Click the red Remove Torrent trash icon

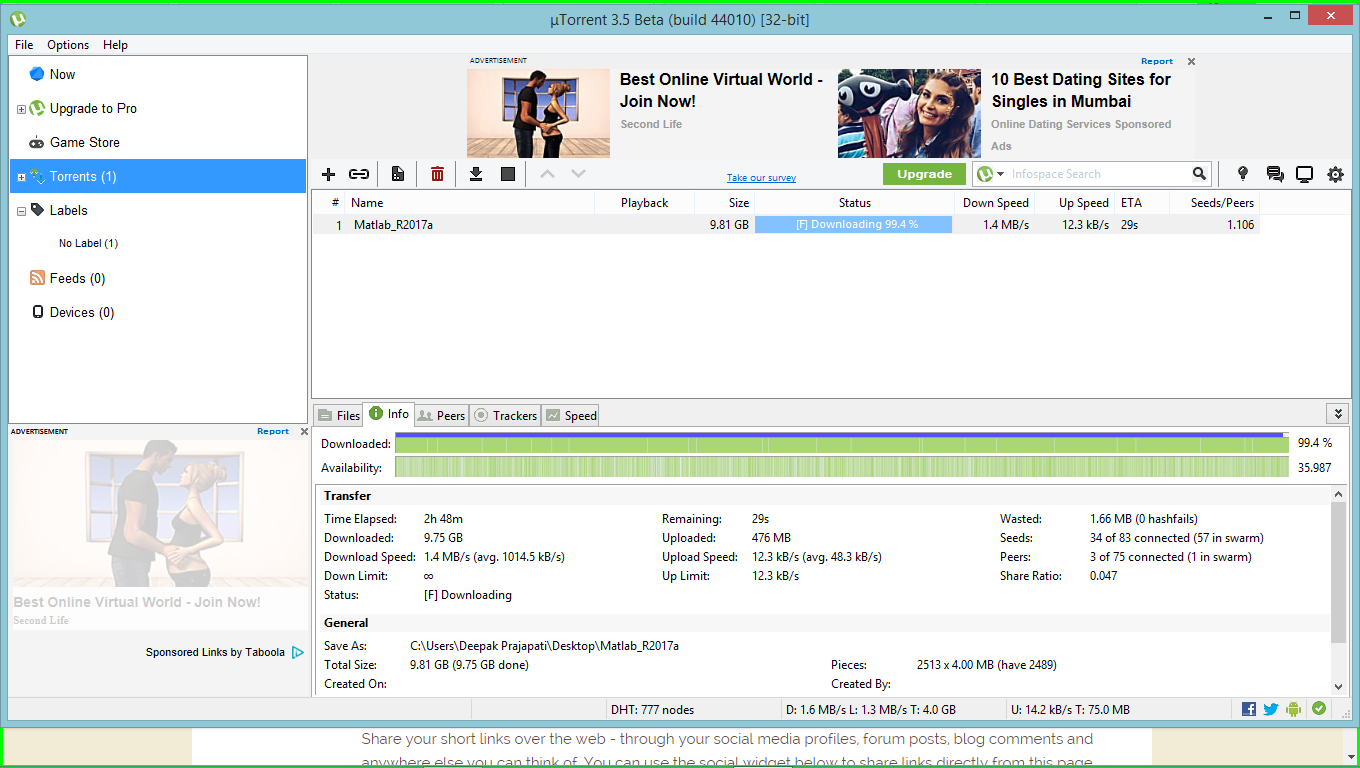pos(437,174)
